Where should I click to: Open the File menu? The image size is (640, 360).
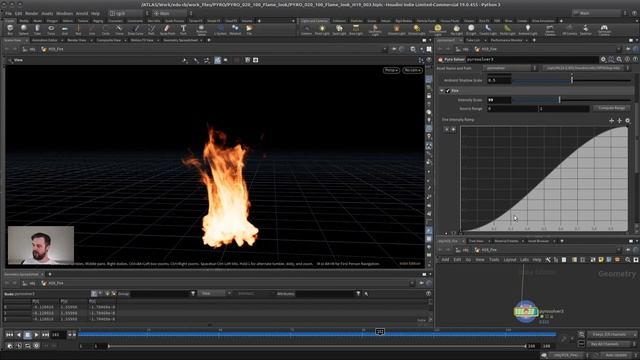pyautogui.click(x=8, y=13)
